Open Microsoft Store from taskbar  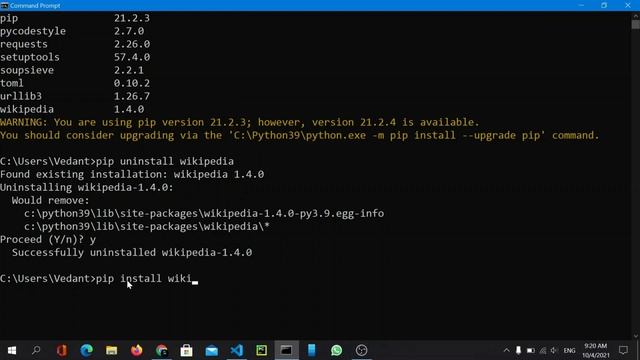click(187, 350)
